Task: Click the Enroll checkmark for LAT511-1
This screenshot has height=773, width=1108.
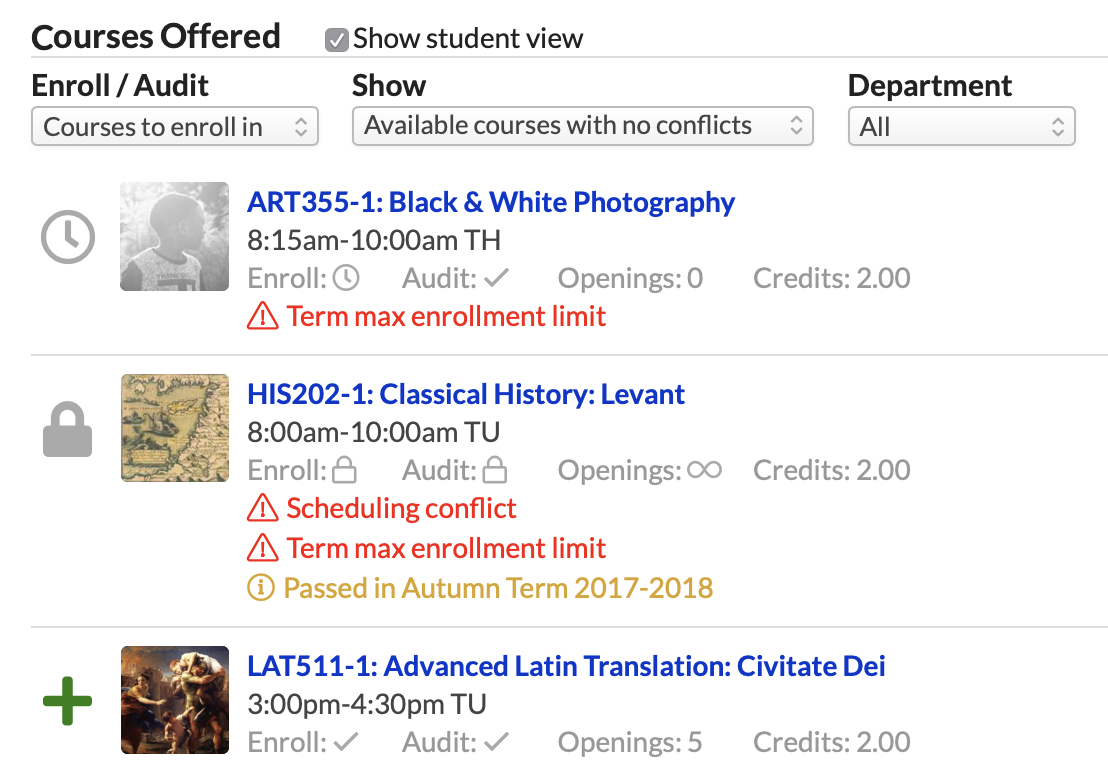Action: [x=346, y=742]
